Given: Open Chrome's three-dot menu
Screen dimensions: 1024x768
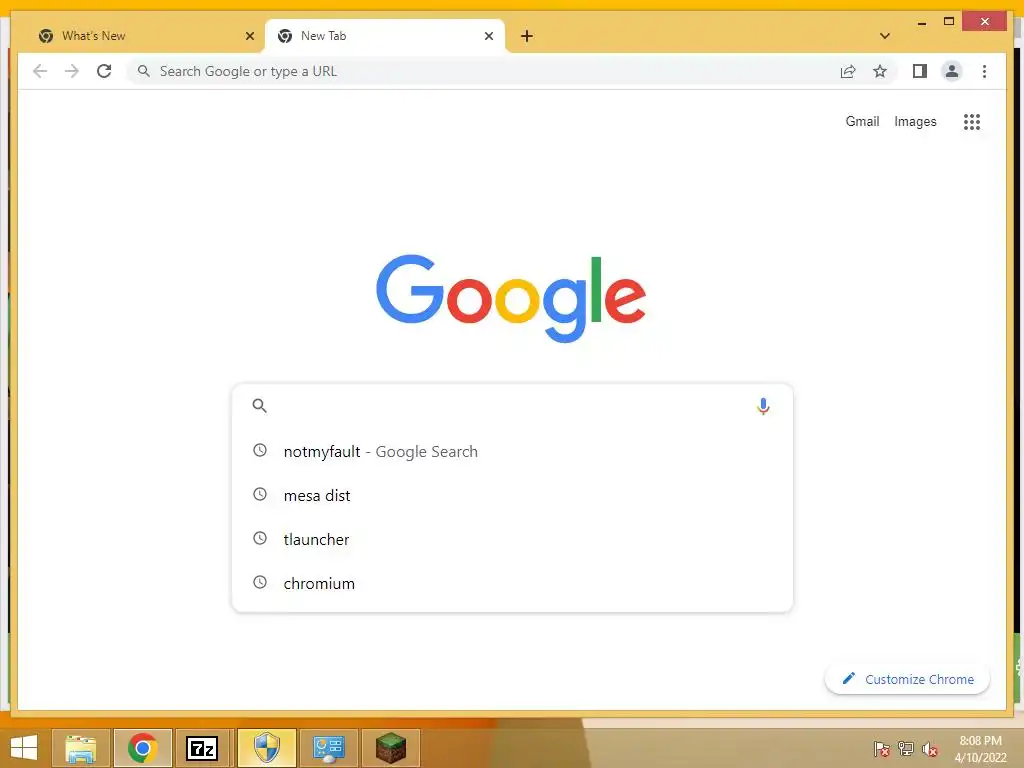Looking at the screenshot, I should (984, 71).
